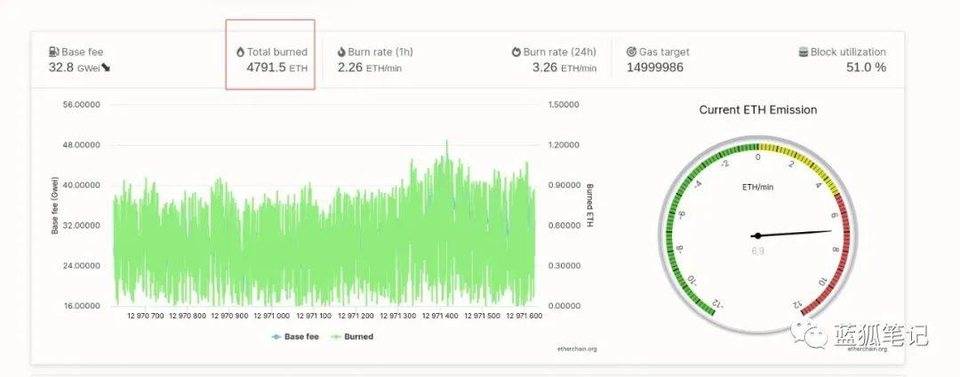Click the 14999986 gas target value
The image size is (960, 377).
(655, 67)
